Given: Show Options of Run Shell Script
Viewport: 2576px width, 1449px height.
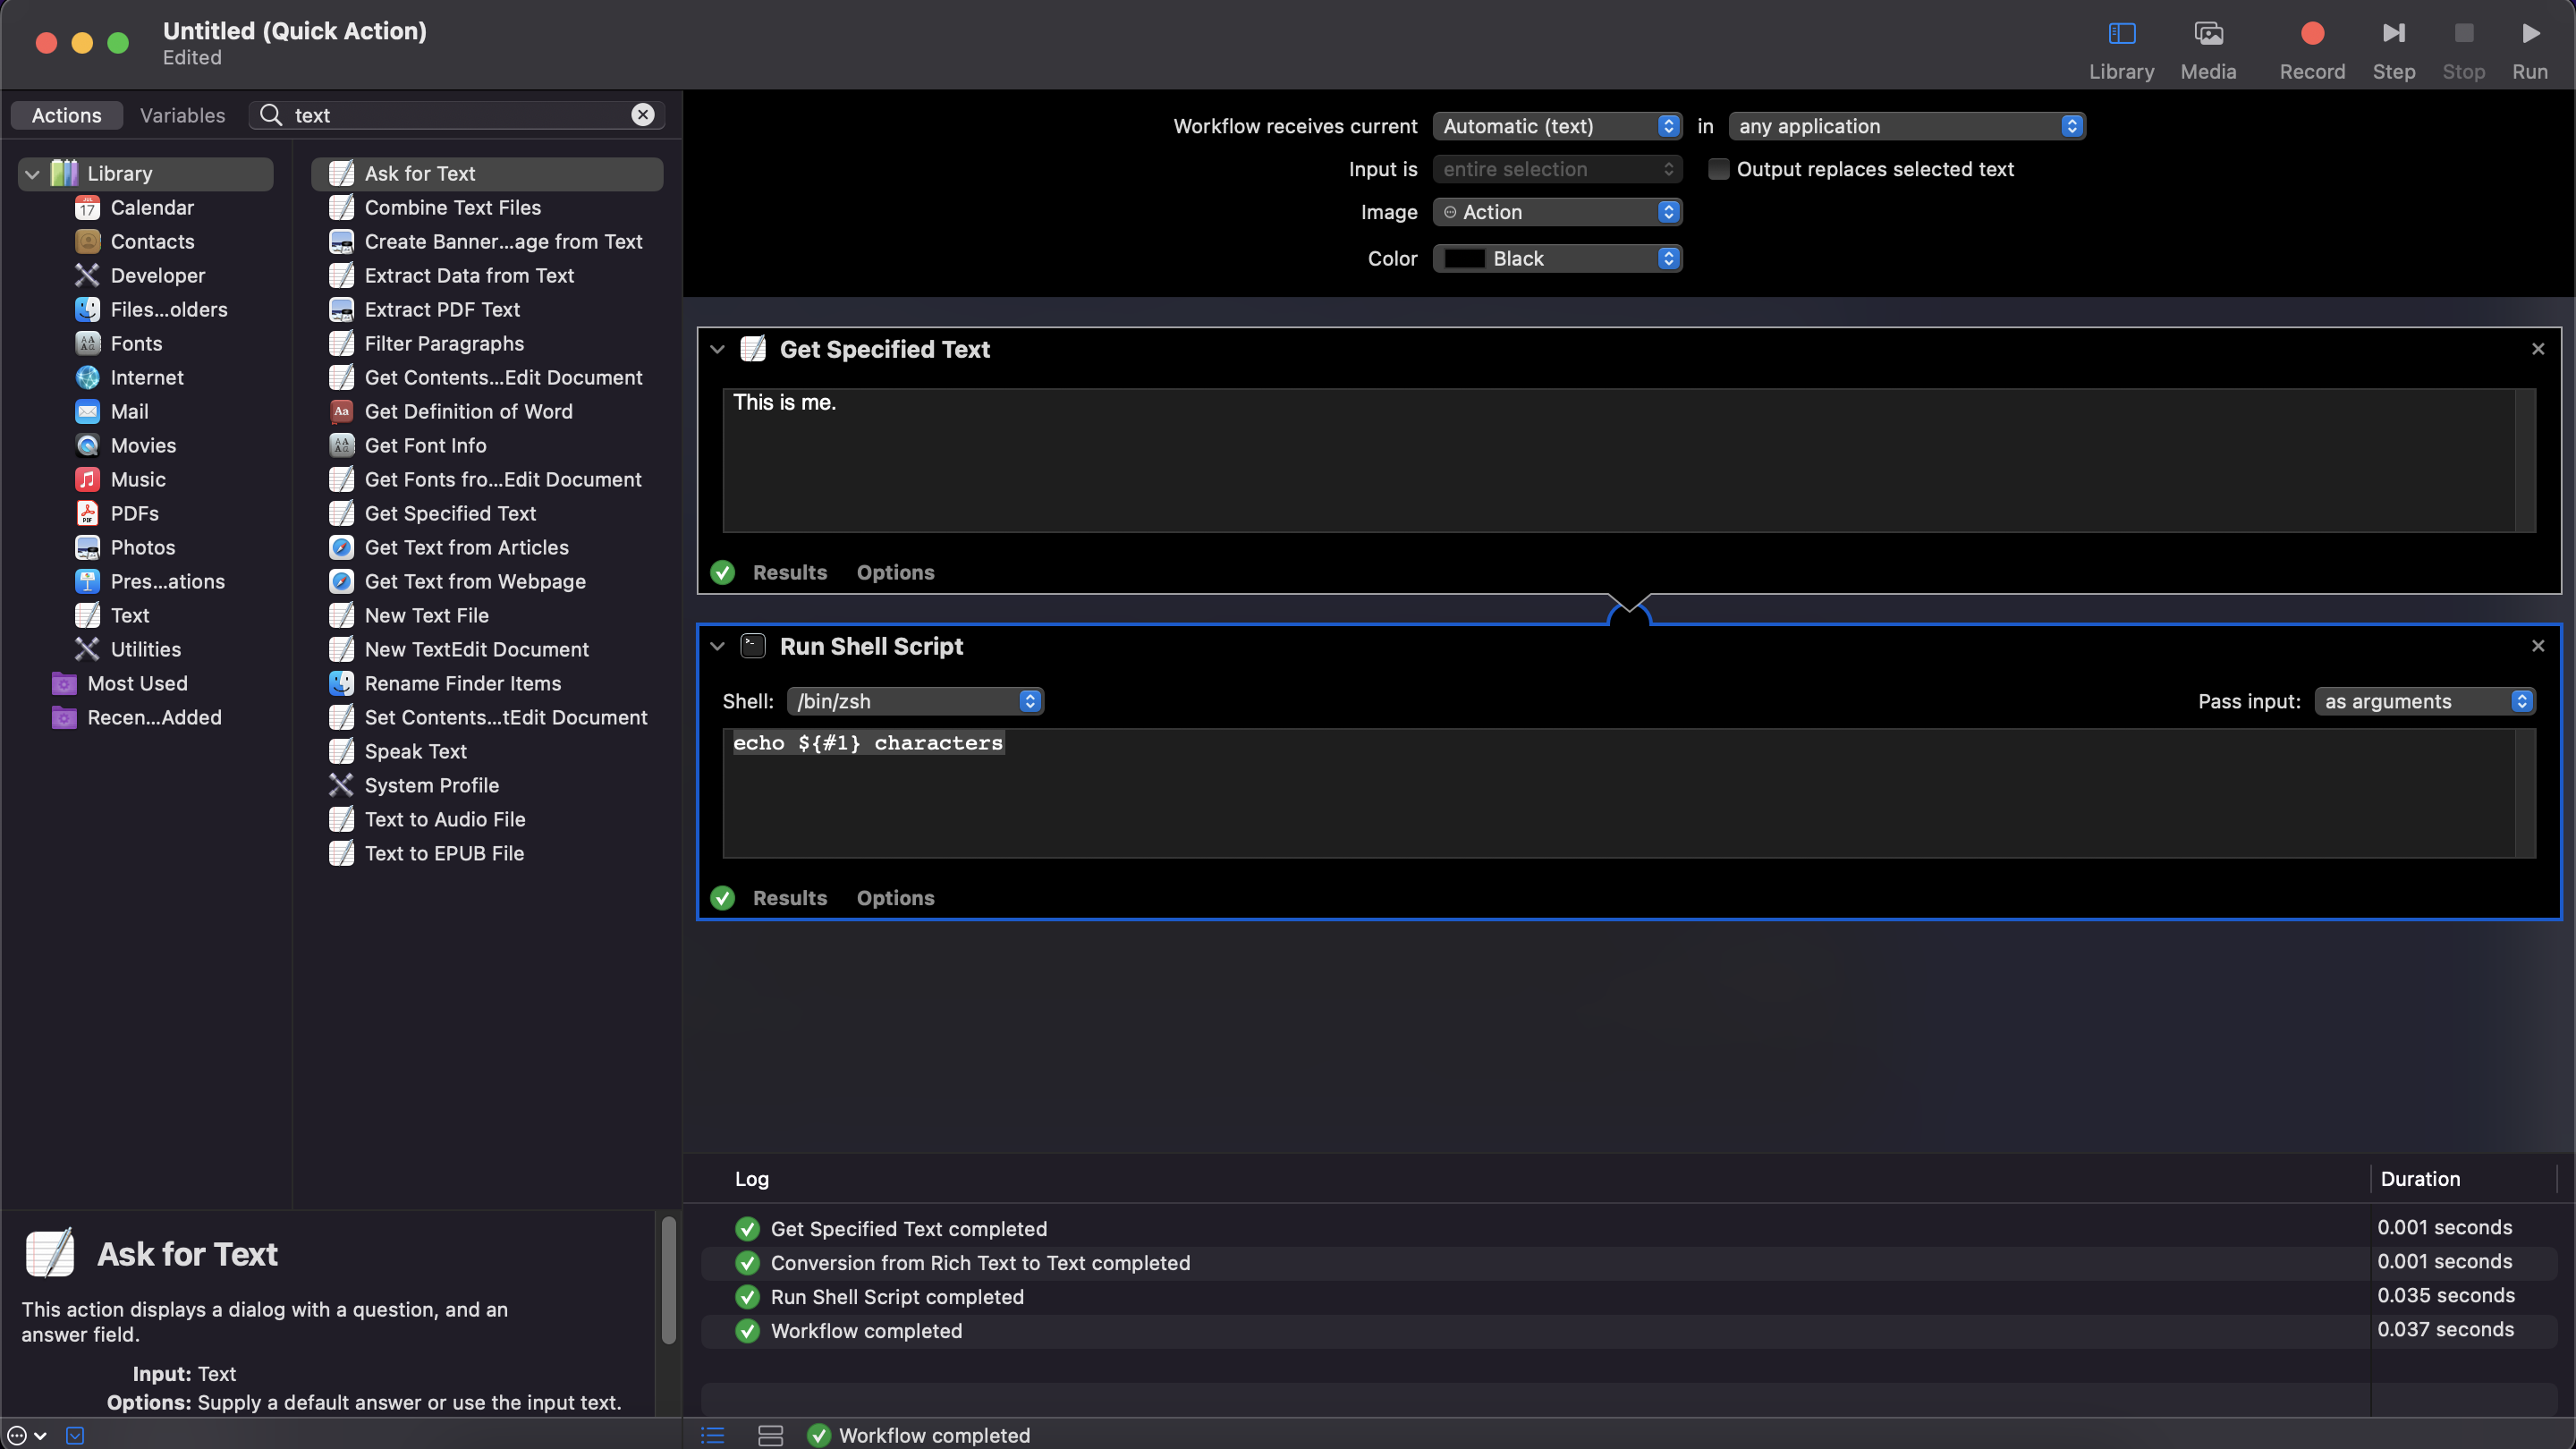Looking at the screenshot, I should pos(895,898).
